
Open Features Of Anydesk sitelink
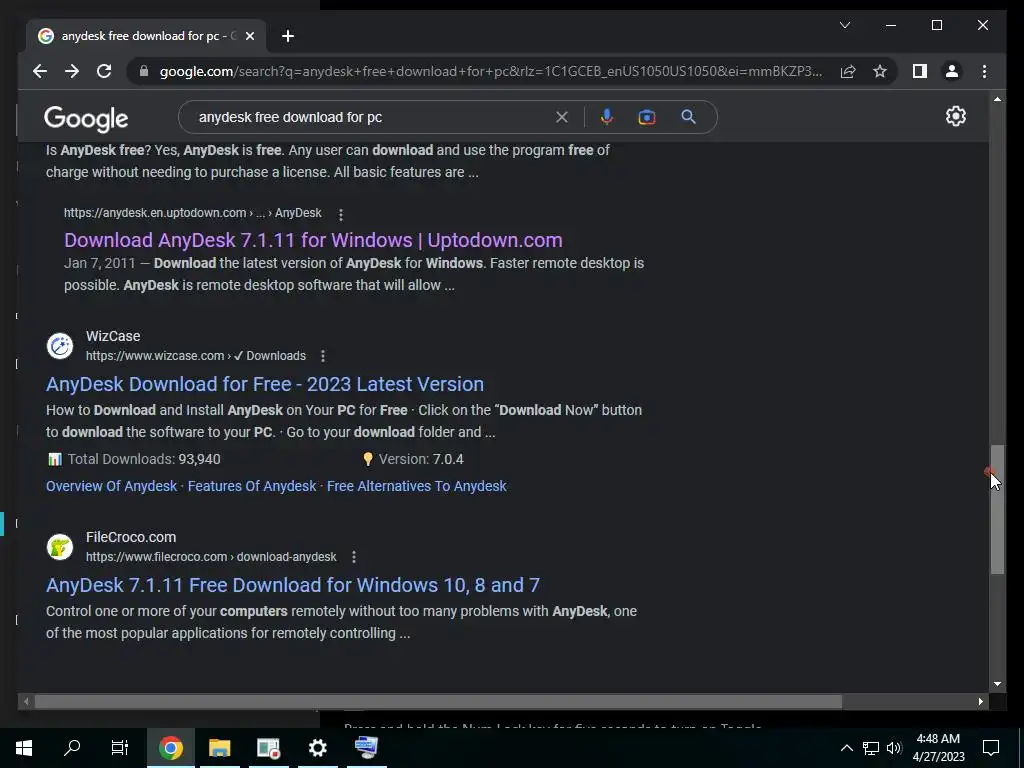pos(251,486)
